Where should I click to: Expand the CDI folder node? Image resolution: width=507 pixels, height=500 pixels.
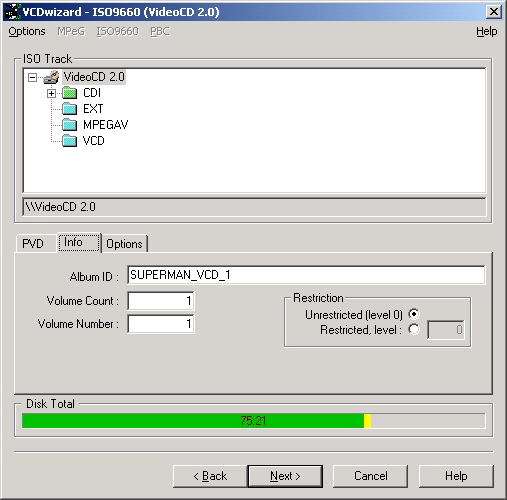point(51,93)
